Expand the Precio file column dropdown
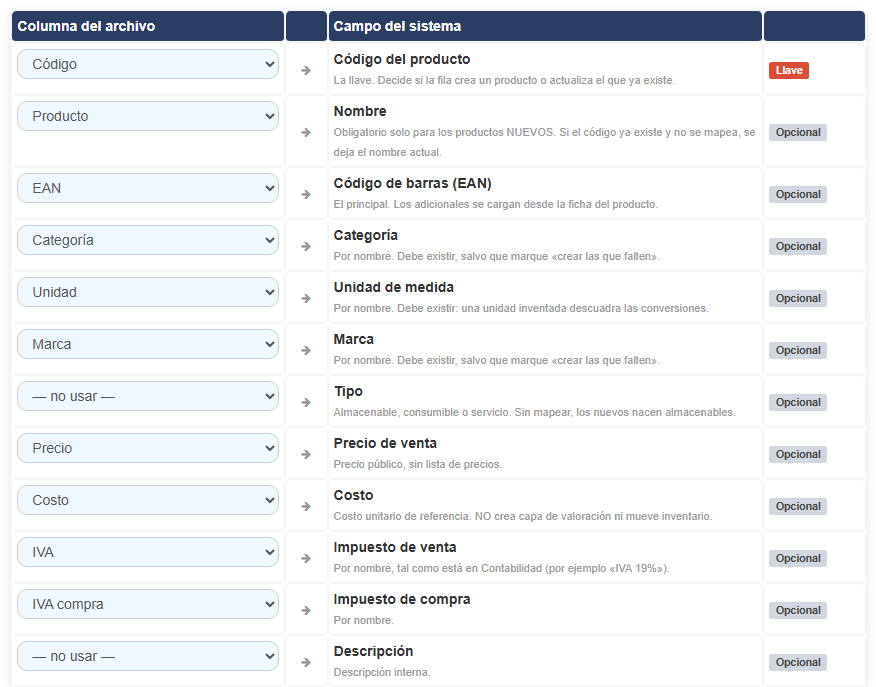 [x=148, y=448]
